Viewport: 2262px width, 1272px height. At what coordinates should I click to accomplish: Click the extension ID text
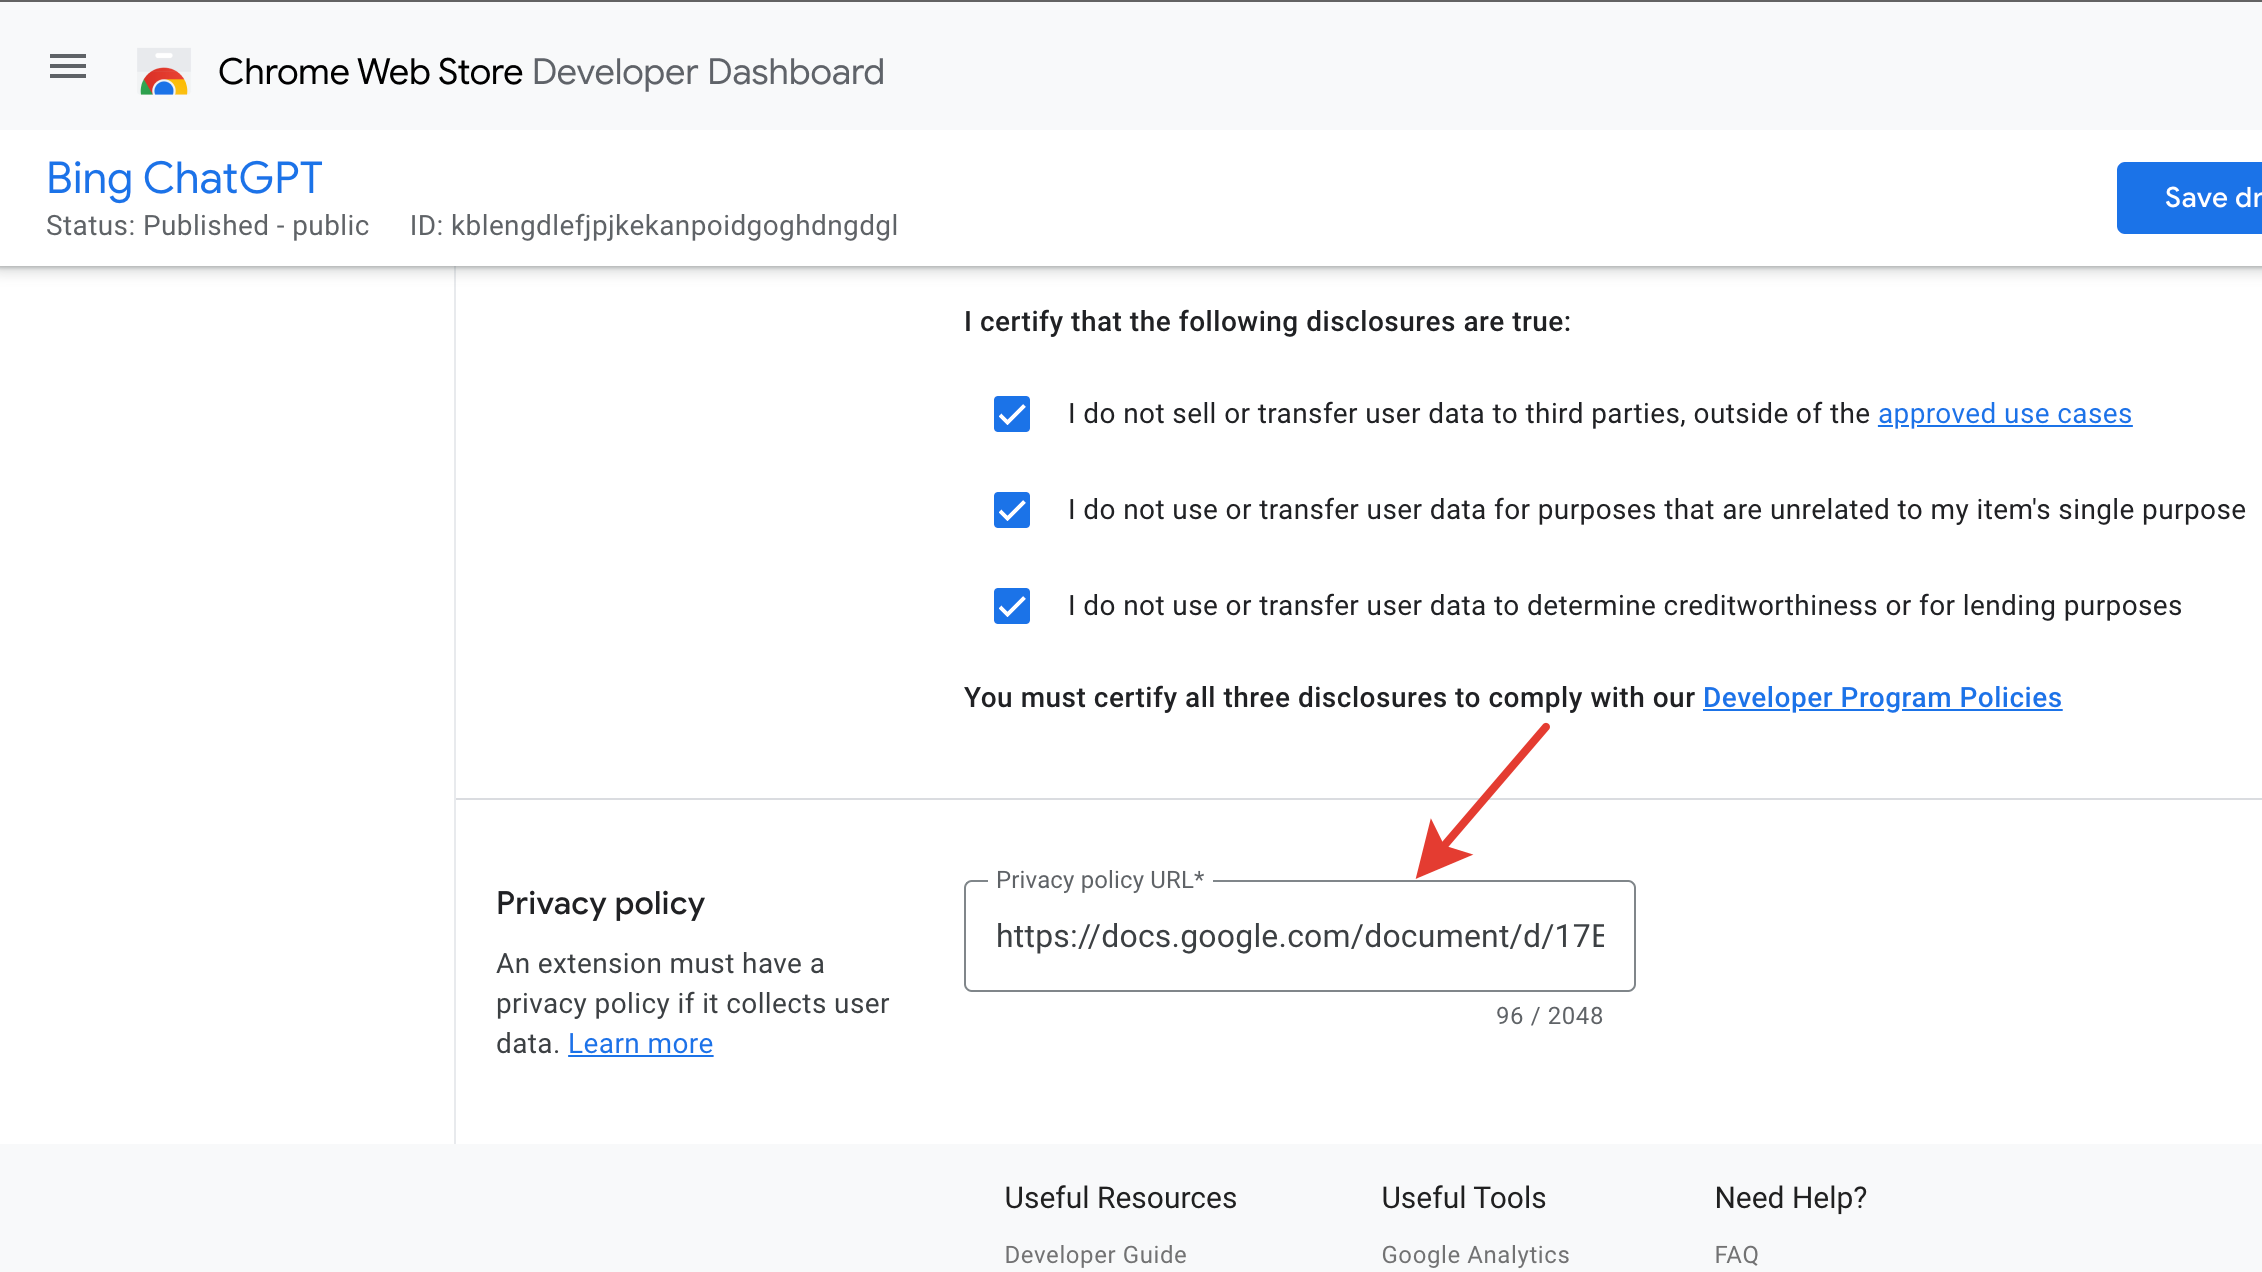pyautogui.click(x=653, y=226)
